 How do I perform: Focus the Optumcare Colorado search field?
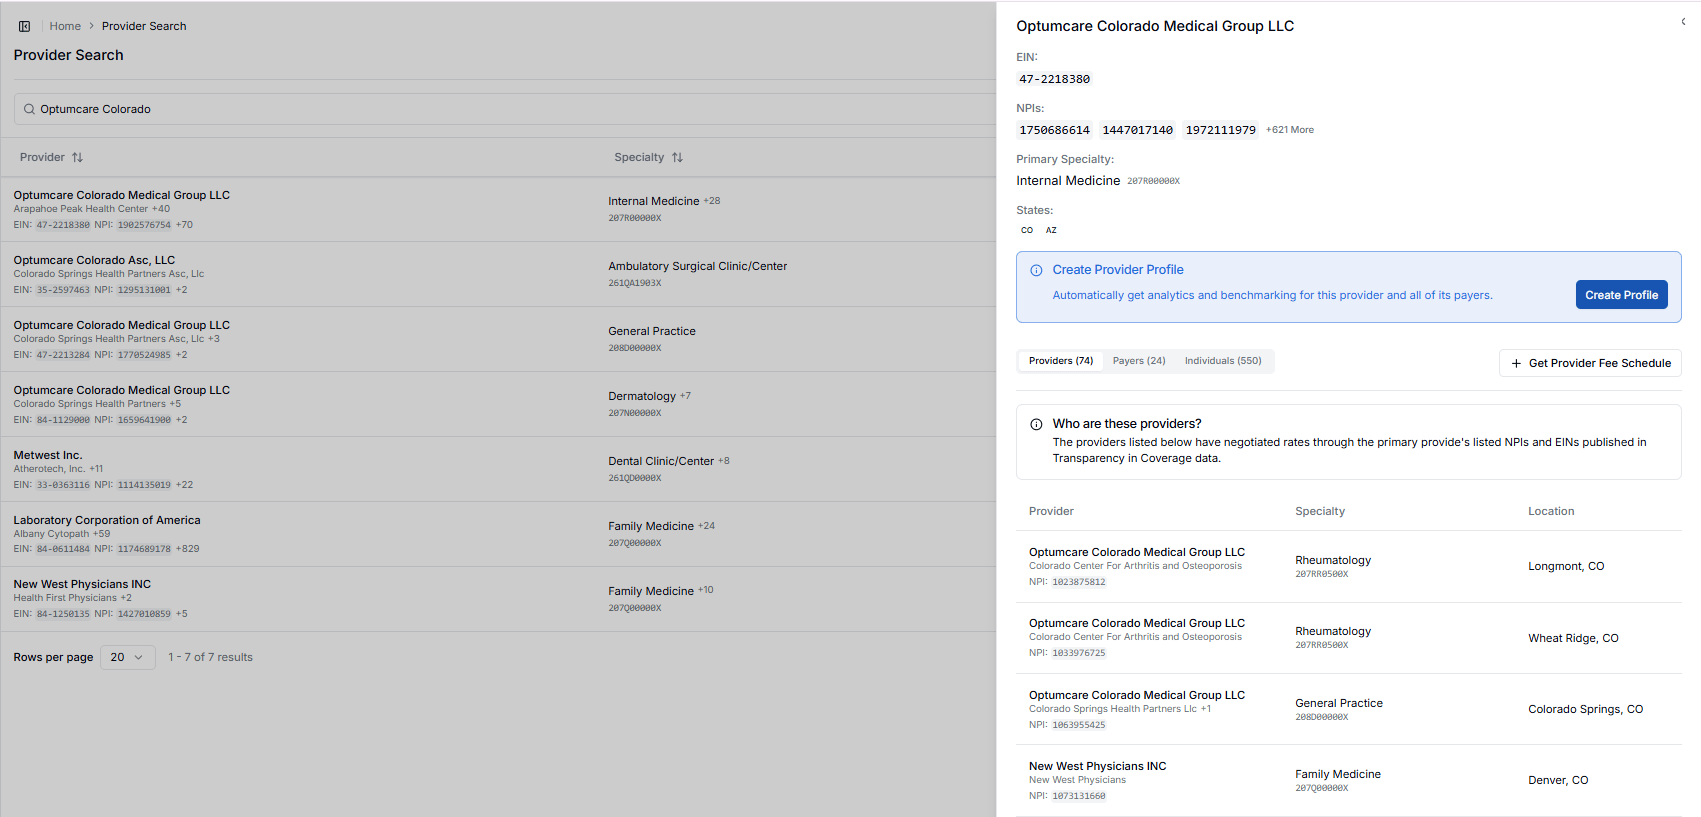click(x=505, y=109)
